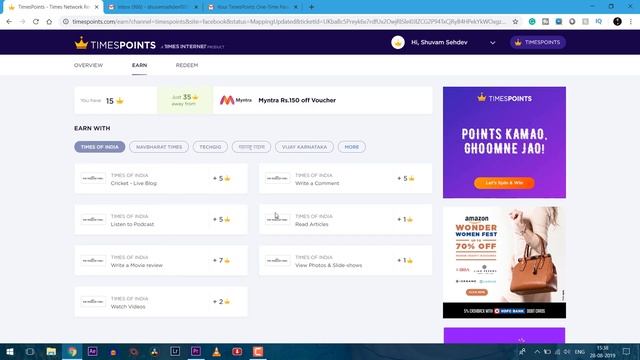Expand the Shuvam Sehdev account dropdown arrow
Image resolution: width=640 pixels, height=360 pixels.
click(493, 42)
